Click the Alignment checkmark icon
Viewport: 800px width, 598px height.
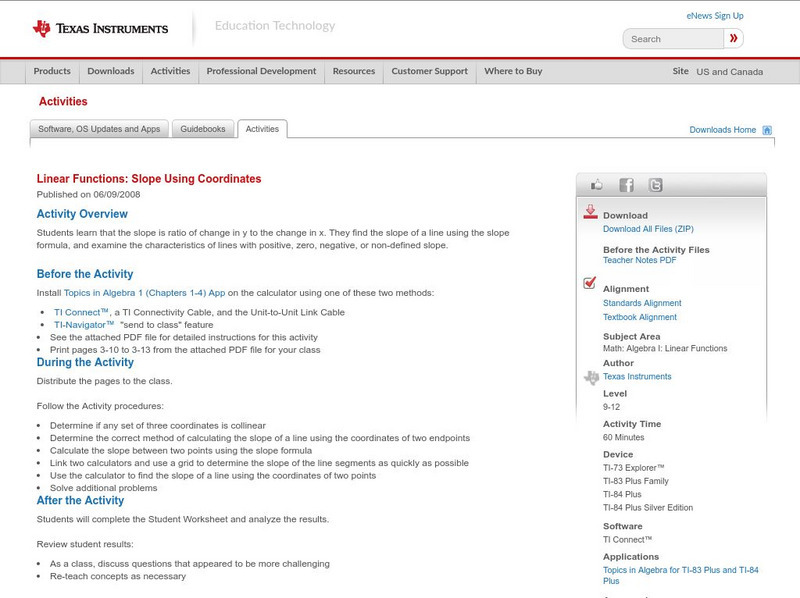(x=590, y=283)
